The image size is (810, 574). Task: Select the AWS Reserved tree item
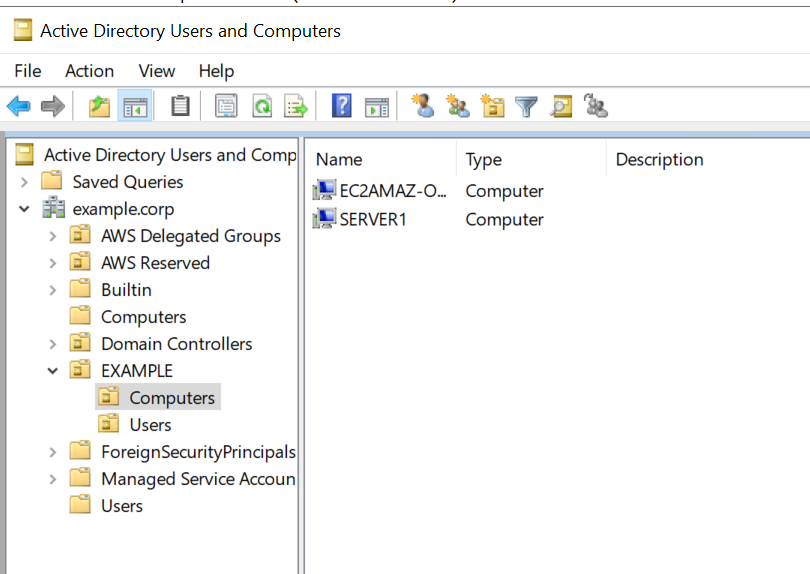[x=155, y=262]
